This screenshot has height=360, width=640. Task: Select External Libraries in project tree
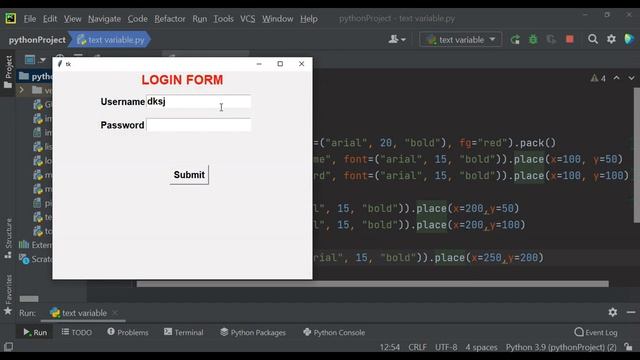[x=36, y=245]
